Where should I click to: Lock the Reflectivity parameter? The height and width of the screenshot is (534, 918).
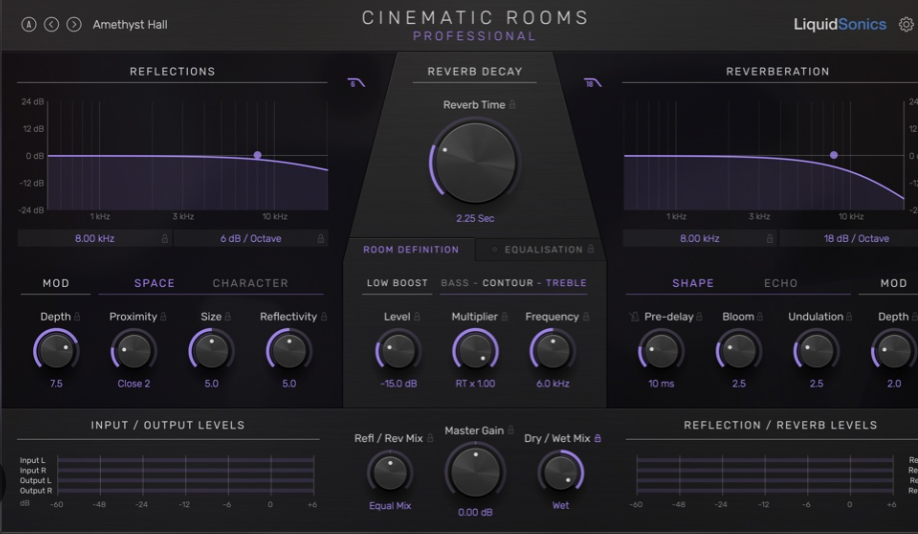click(324, 316)
